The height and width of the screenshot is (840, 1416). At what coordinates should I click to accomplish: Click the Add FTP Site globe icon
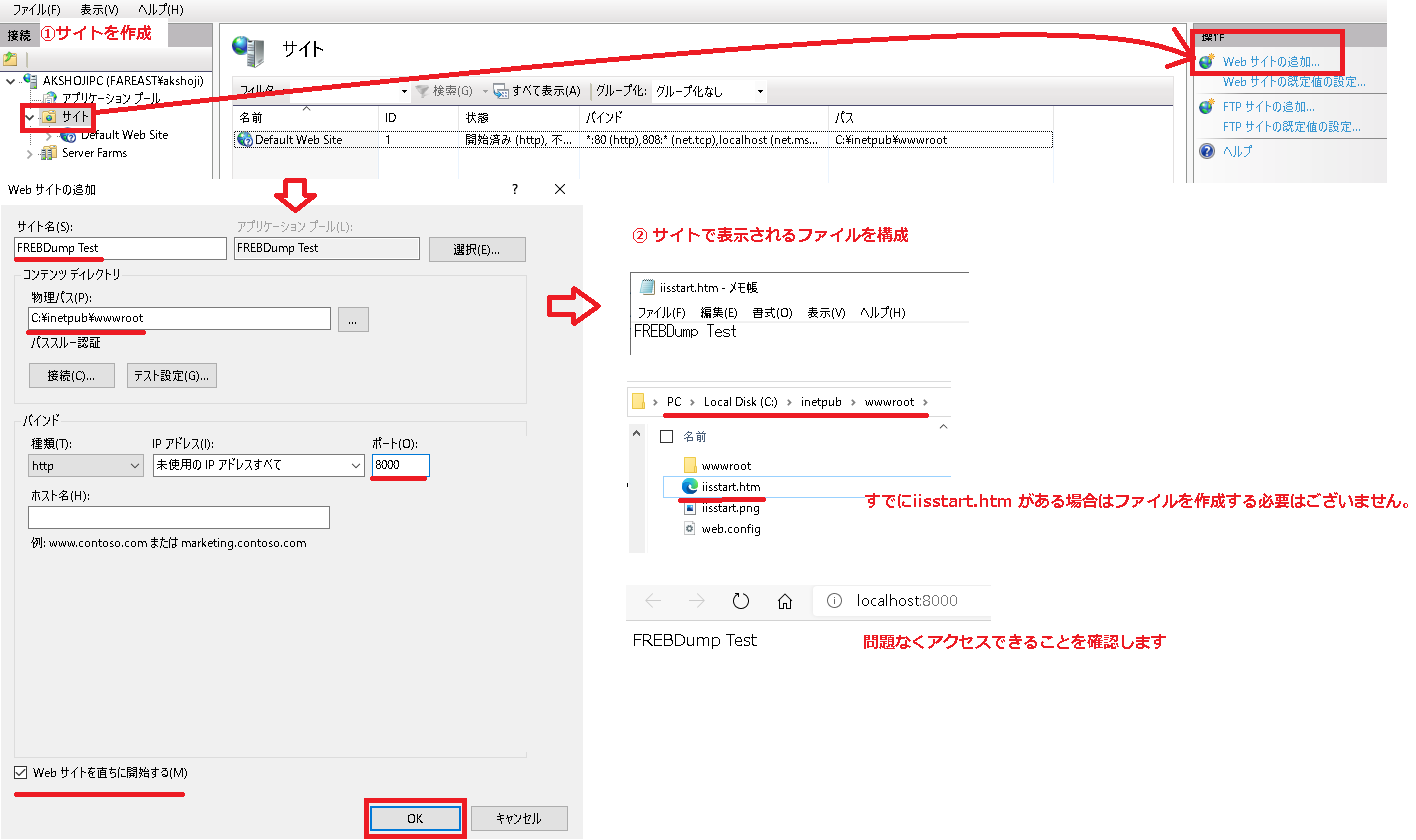pos(1207,107)
